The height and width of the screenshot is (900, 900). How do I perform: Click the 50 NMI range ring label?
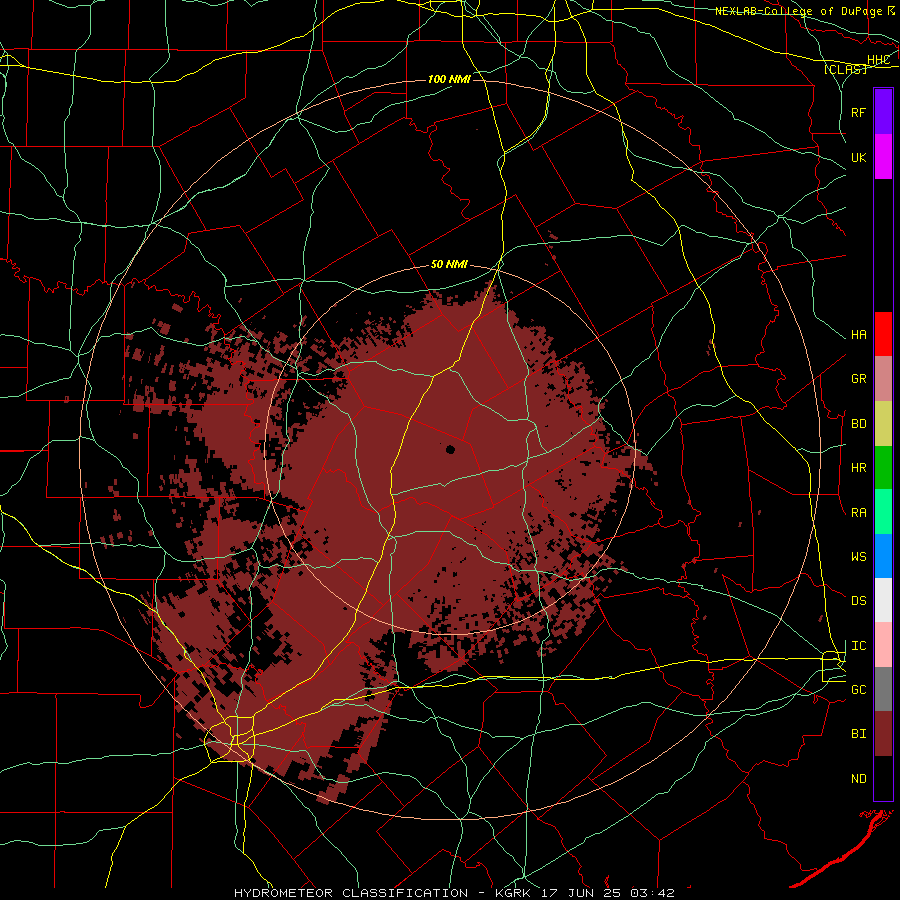449,265
